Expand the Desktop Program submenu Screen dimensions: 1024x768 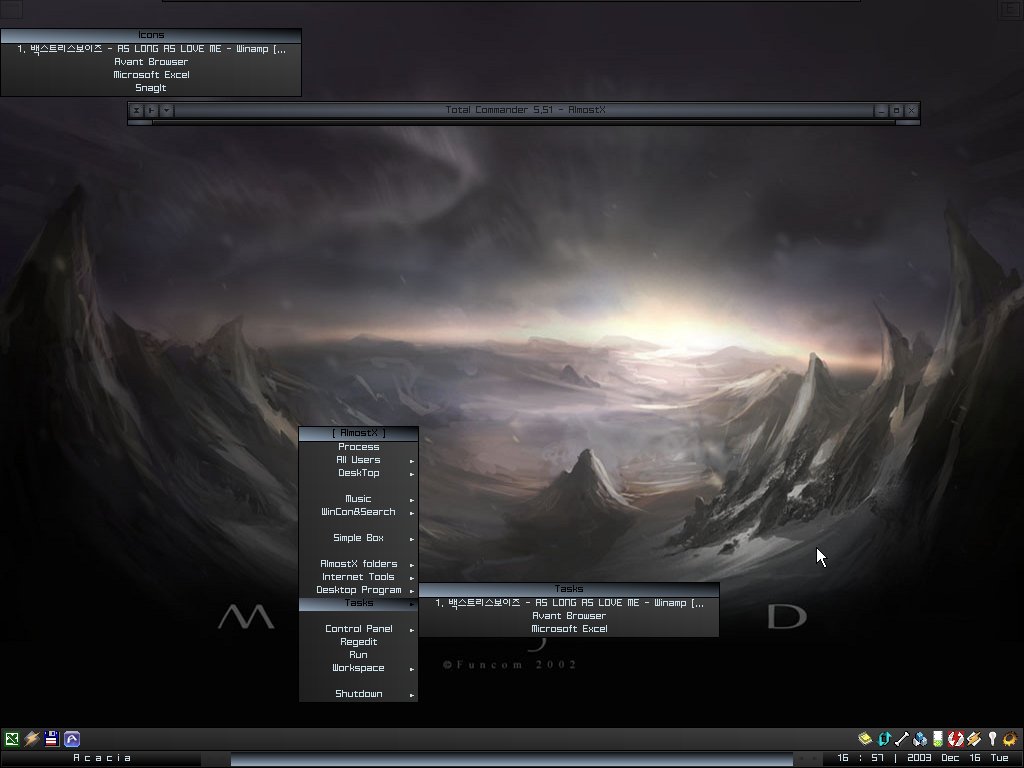pyautogui.click(x=359, y=590)
